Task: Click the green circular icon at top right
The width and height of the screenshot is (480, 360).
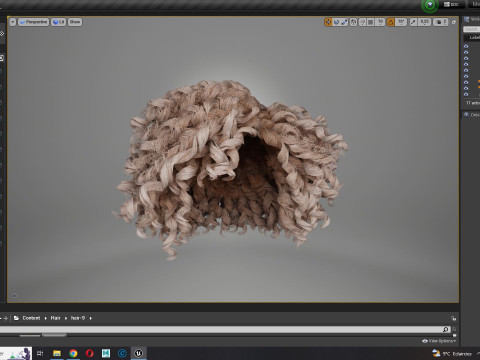Action: [430, 5]
